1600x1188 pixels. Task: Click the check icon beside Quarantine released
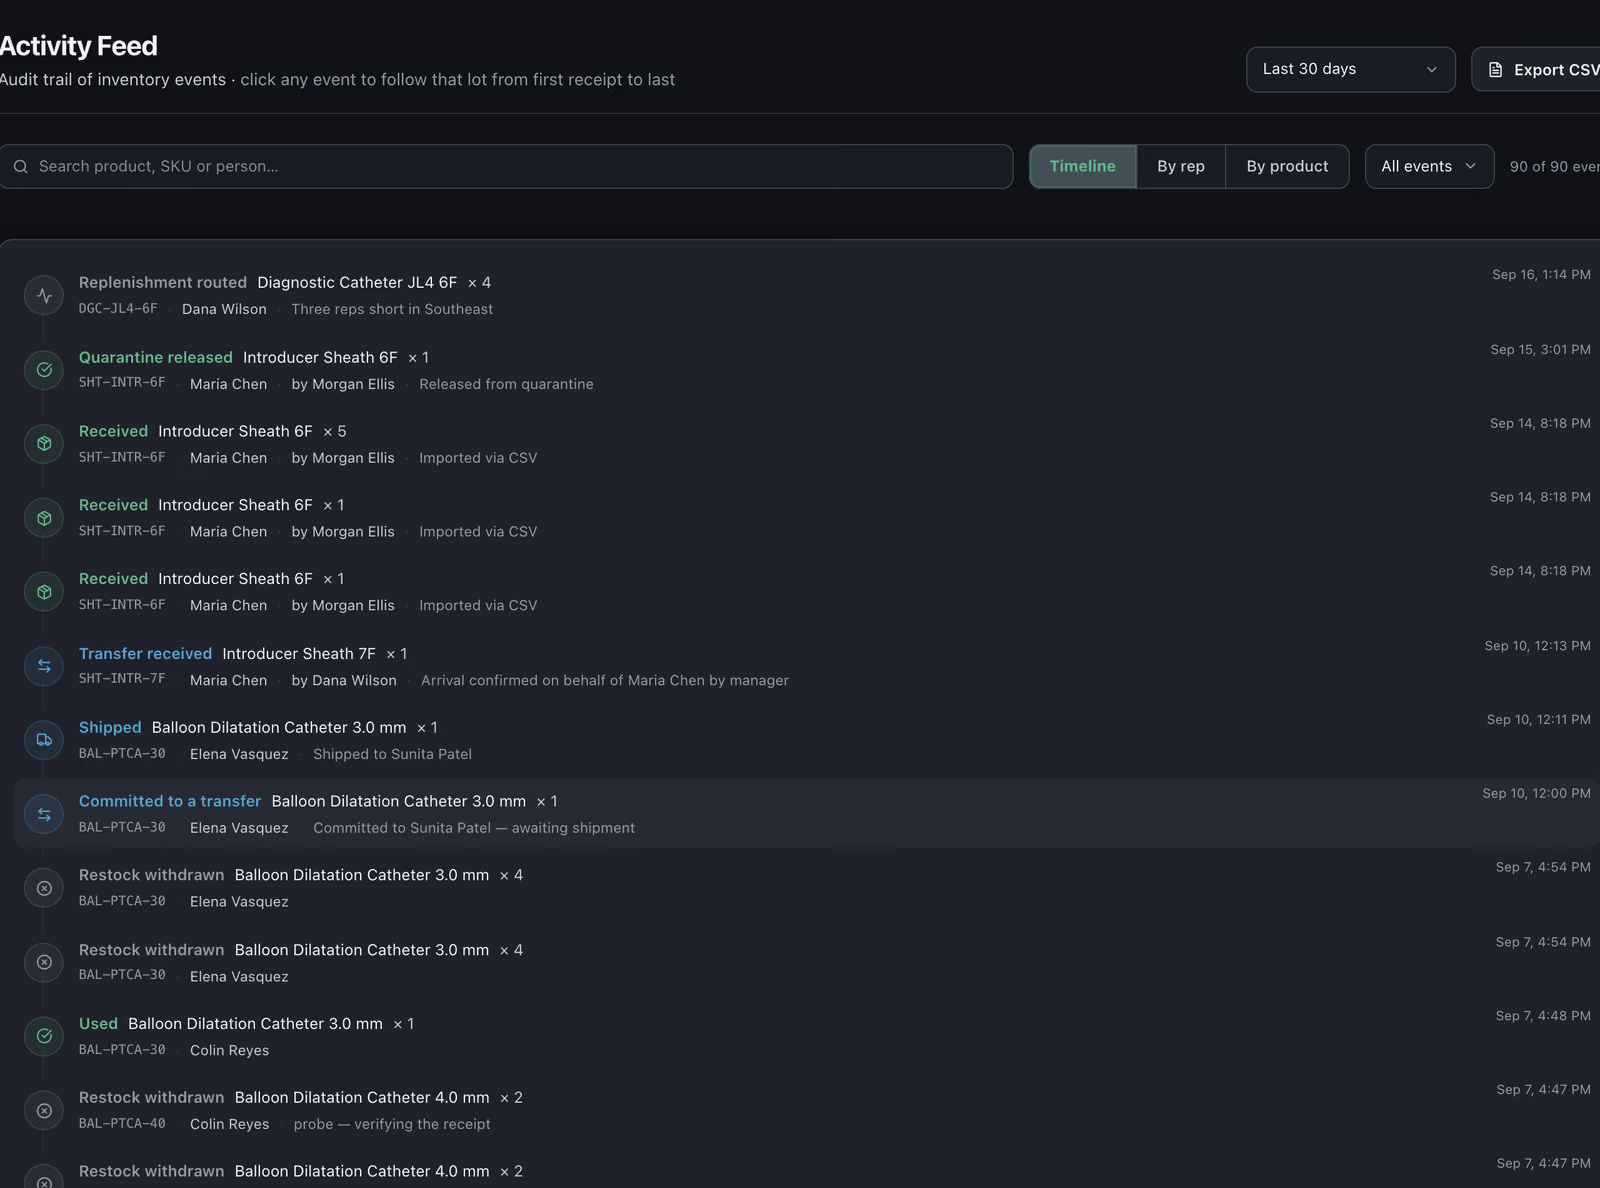click(44, 370)
